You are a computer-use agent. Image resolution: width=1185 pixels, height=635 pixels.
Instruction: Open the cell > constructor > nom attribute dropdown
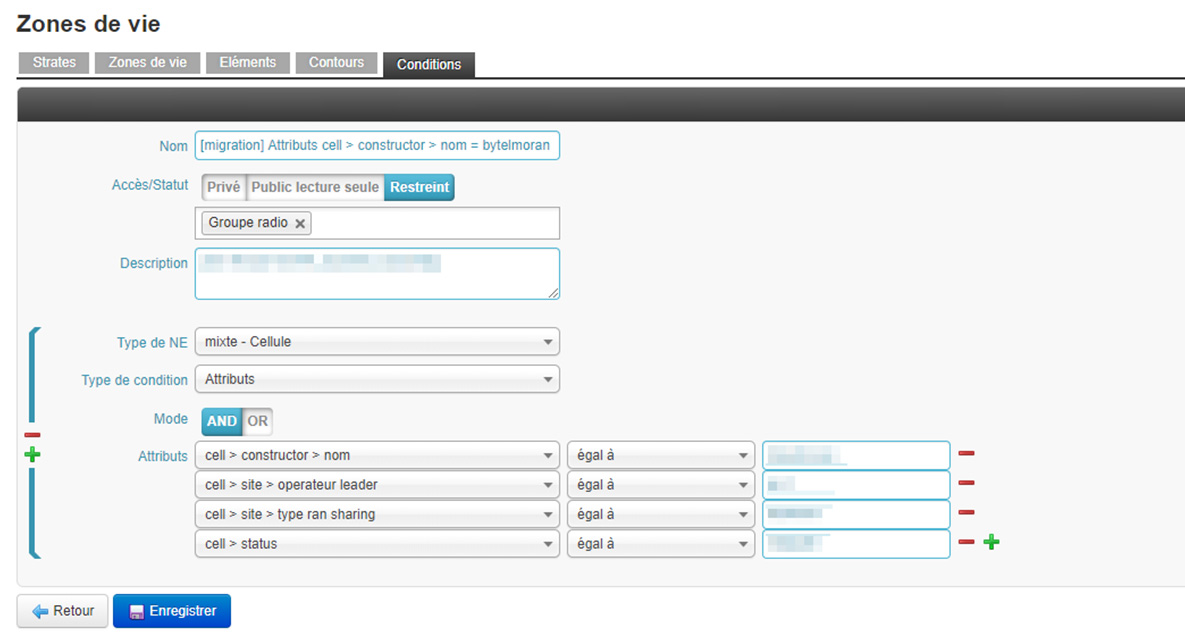coord(377,456)
